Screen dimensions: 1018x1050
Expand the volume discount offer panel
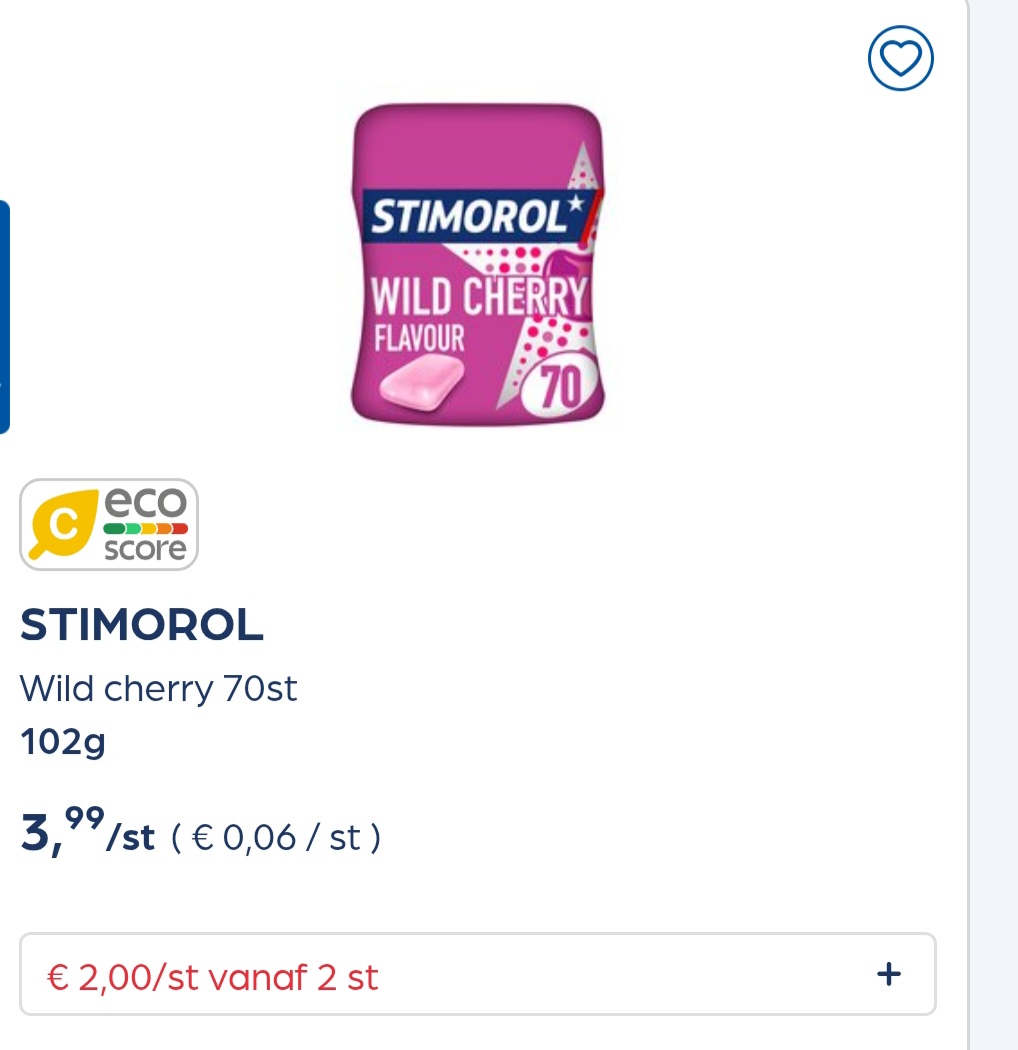tap(477, 973)
